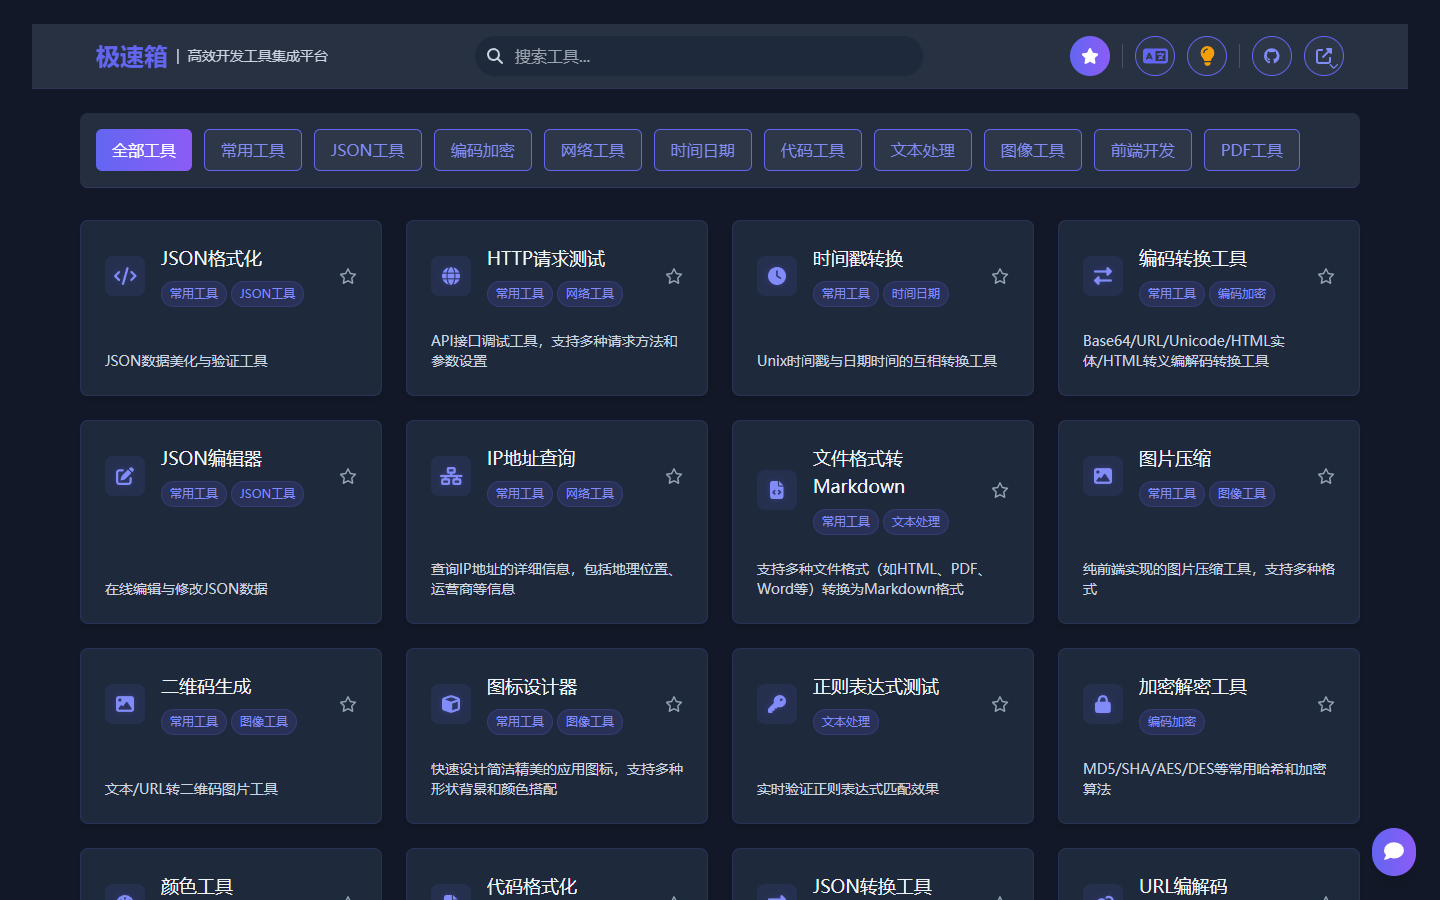Screen dimensions: 1440x900
Task: Click the 二维码生成 image icon
Action: pos(125,704)
